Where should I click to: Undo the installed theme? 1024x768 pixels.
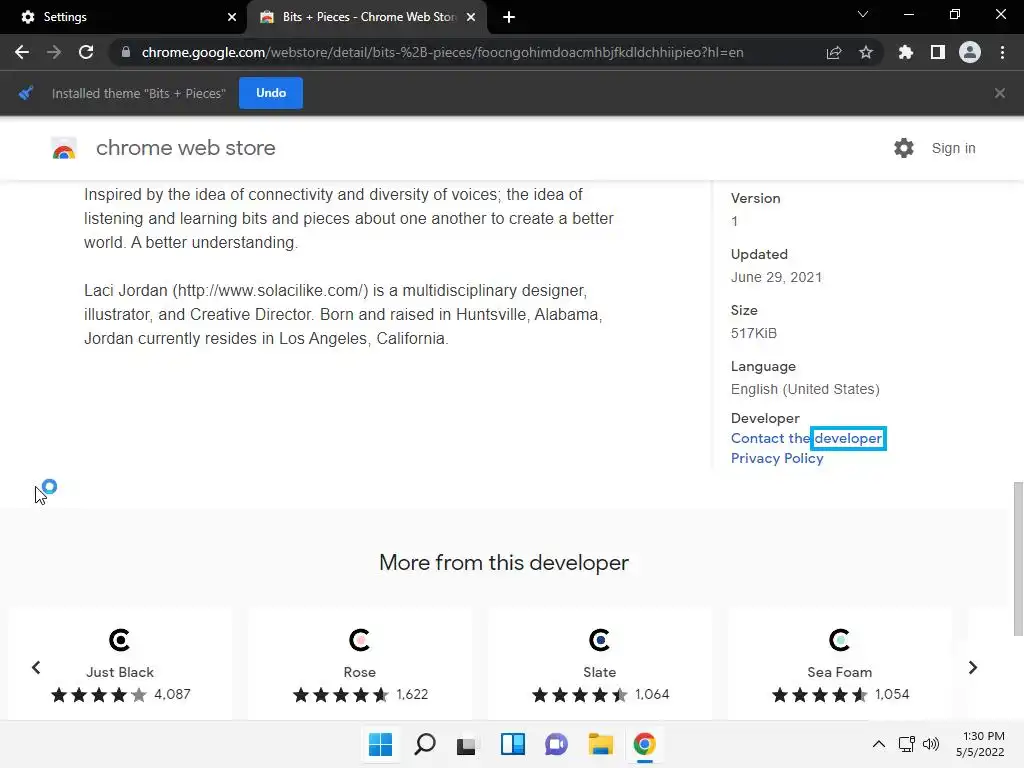click(270, 93)
